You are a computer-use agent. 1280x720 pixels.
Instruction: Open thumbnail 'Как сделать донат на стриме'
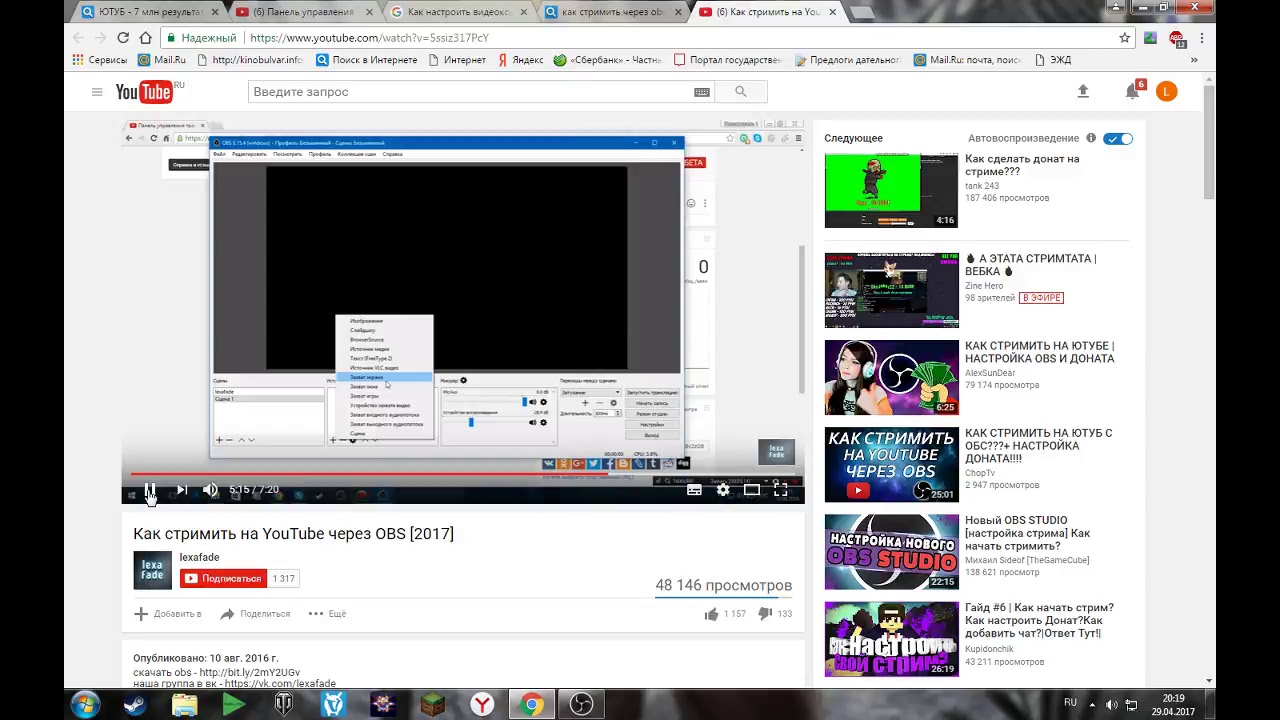[891, 191]
